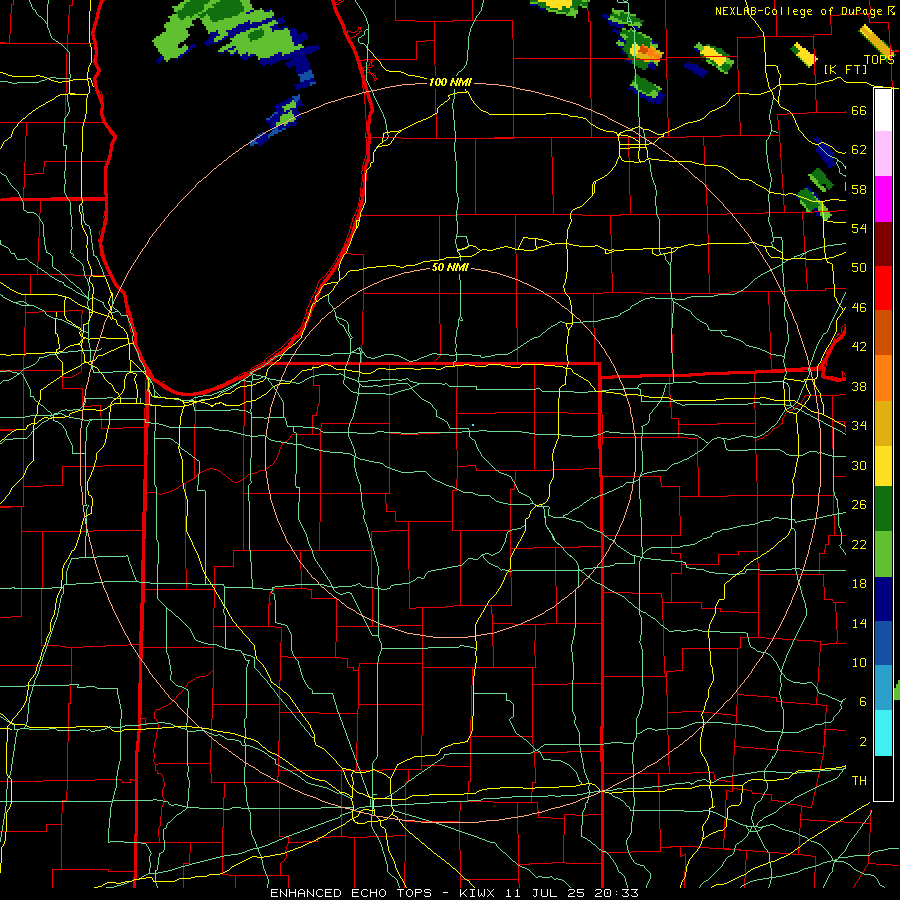Click the legend value "46"
The height and width of the screenshot is (900, 900).
(x=859, y=308)
